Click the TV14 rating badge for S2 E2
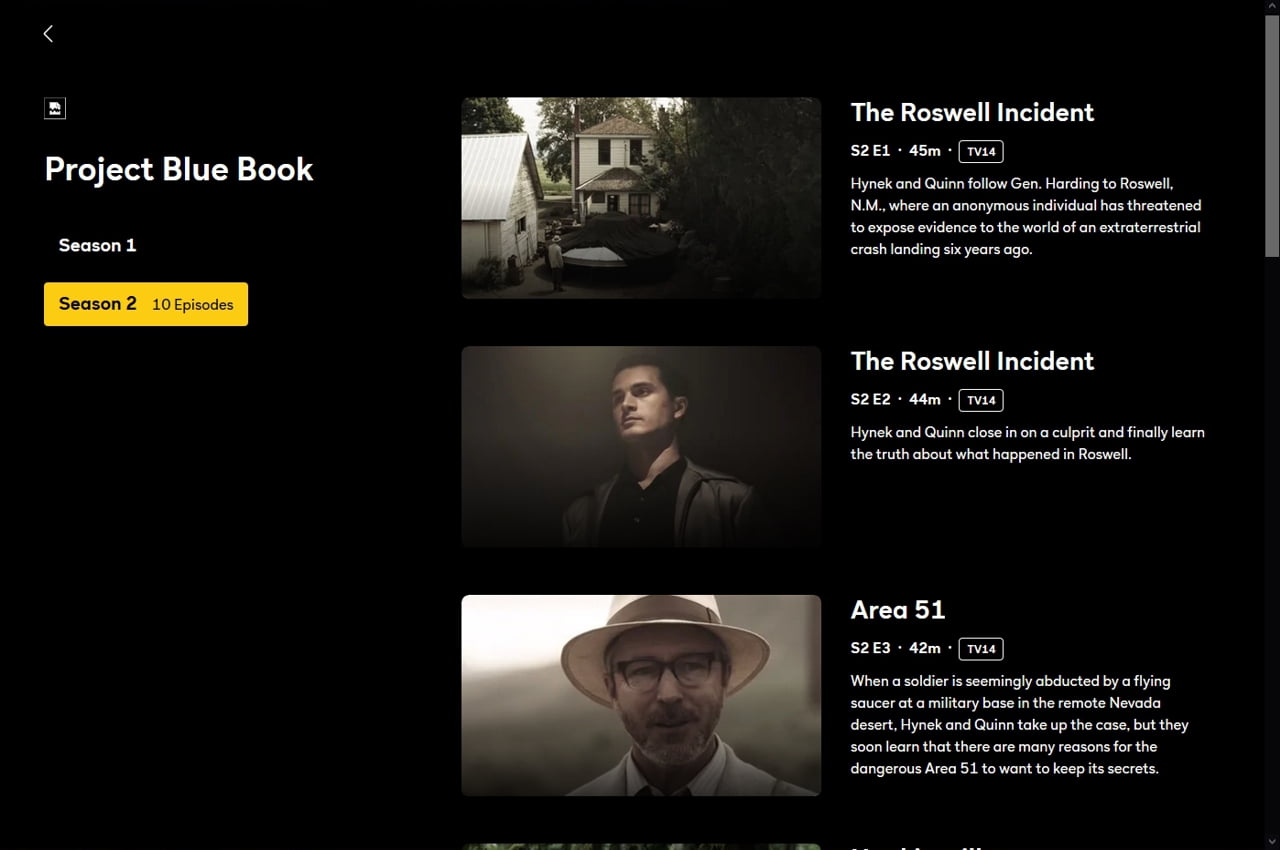Screen dimensions: 1280x850 pyautogui.click(x=981, y=400)
